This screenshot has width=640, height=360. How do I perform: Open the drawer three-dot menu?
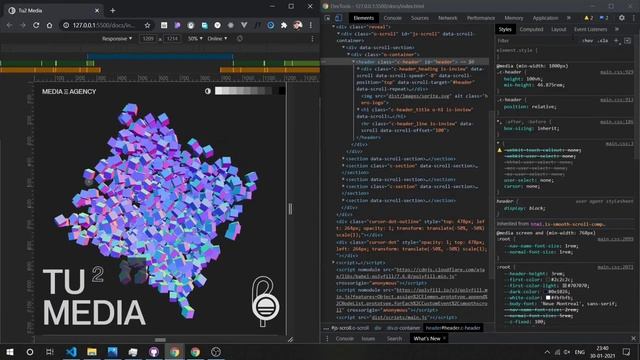tap(327, 339)
